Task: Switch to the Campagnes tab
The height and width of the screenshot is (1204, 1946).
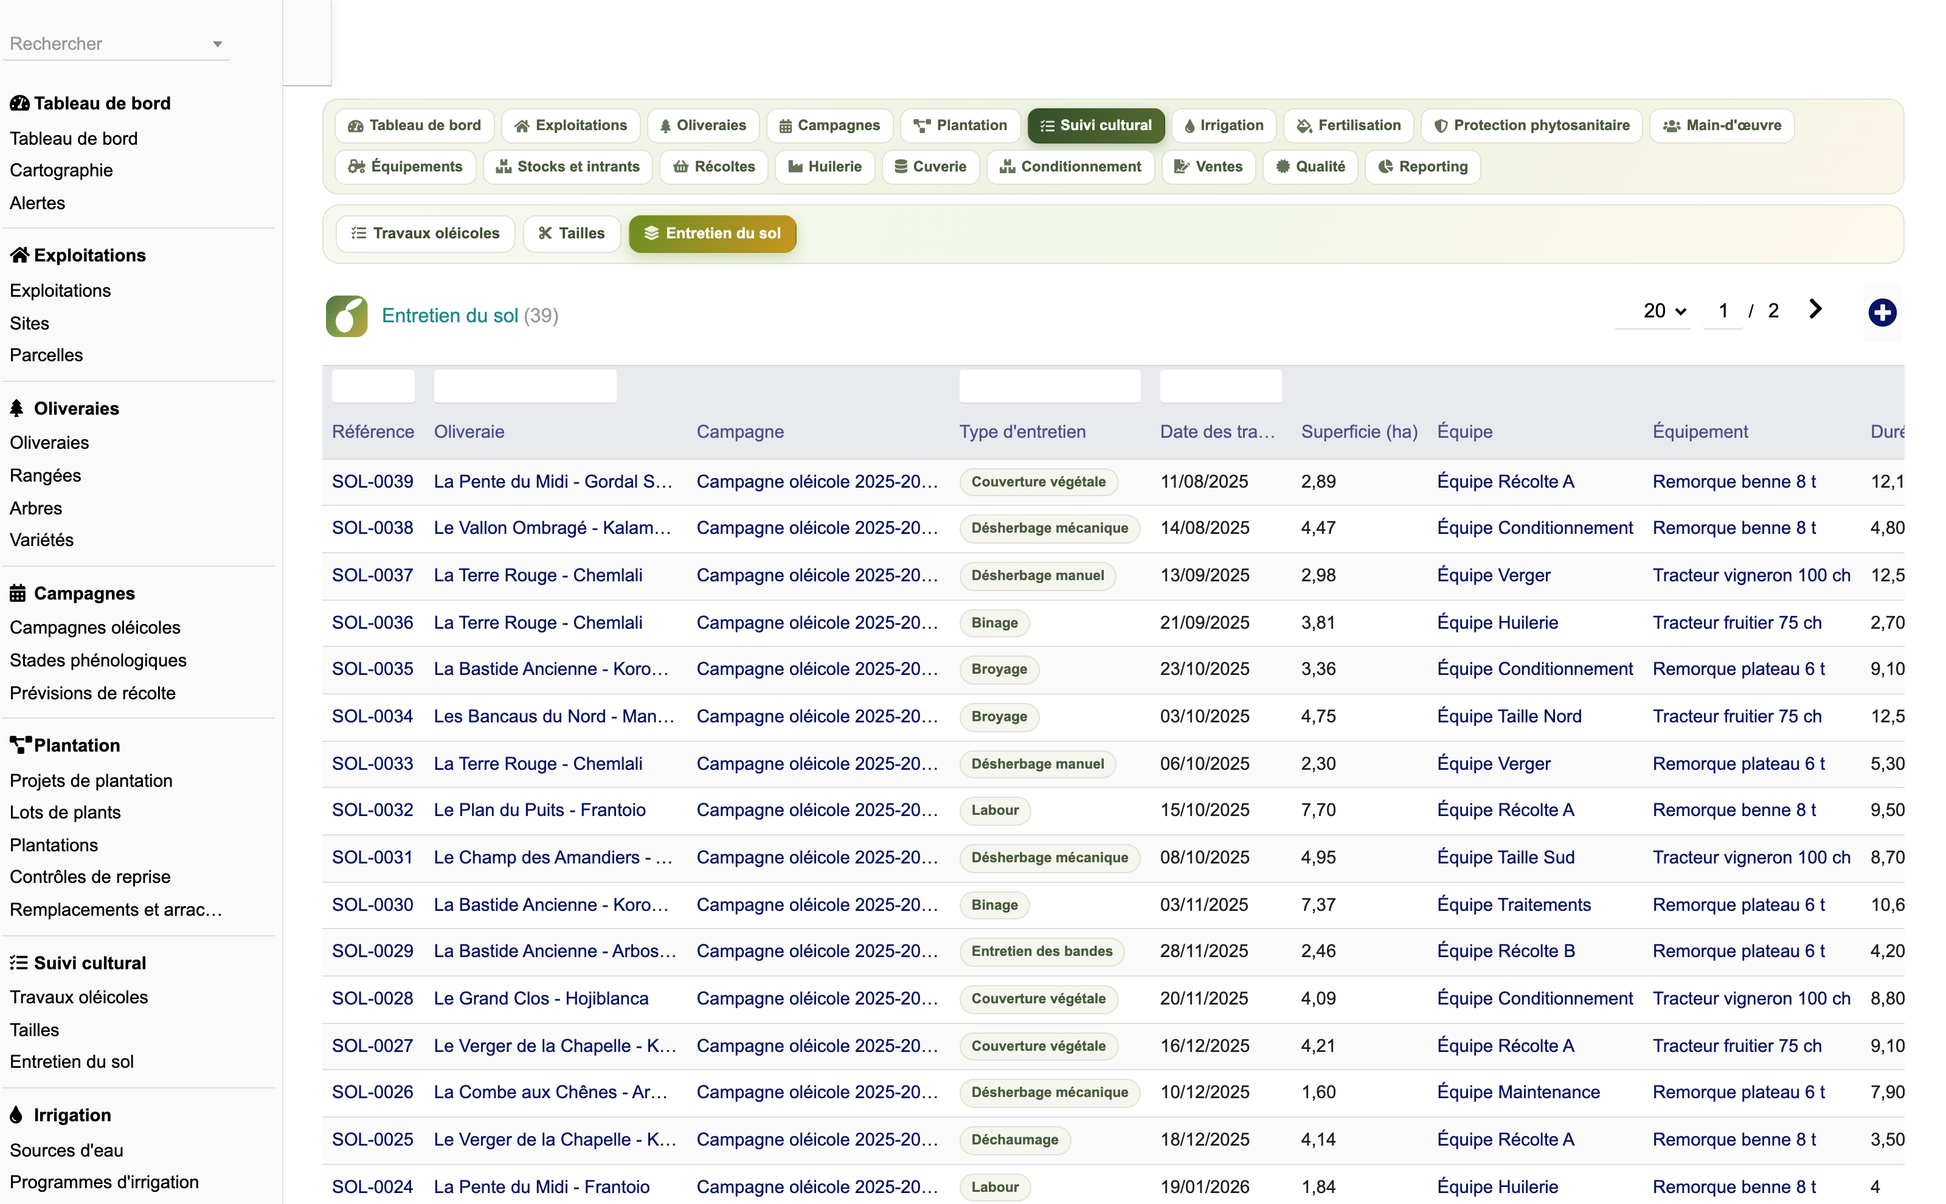Action: point(829,126)
